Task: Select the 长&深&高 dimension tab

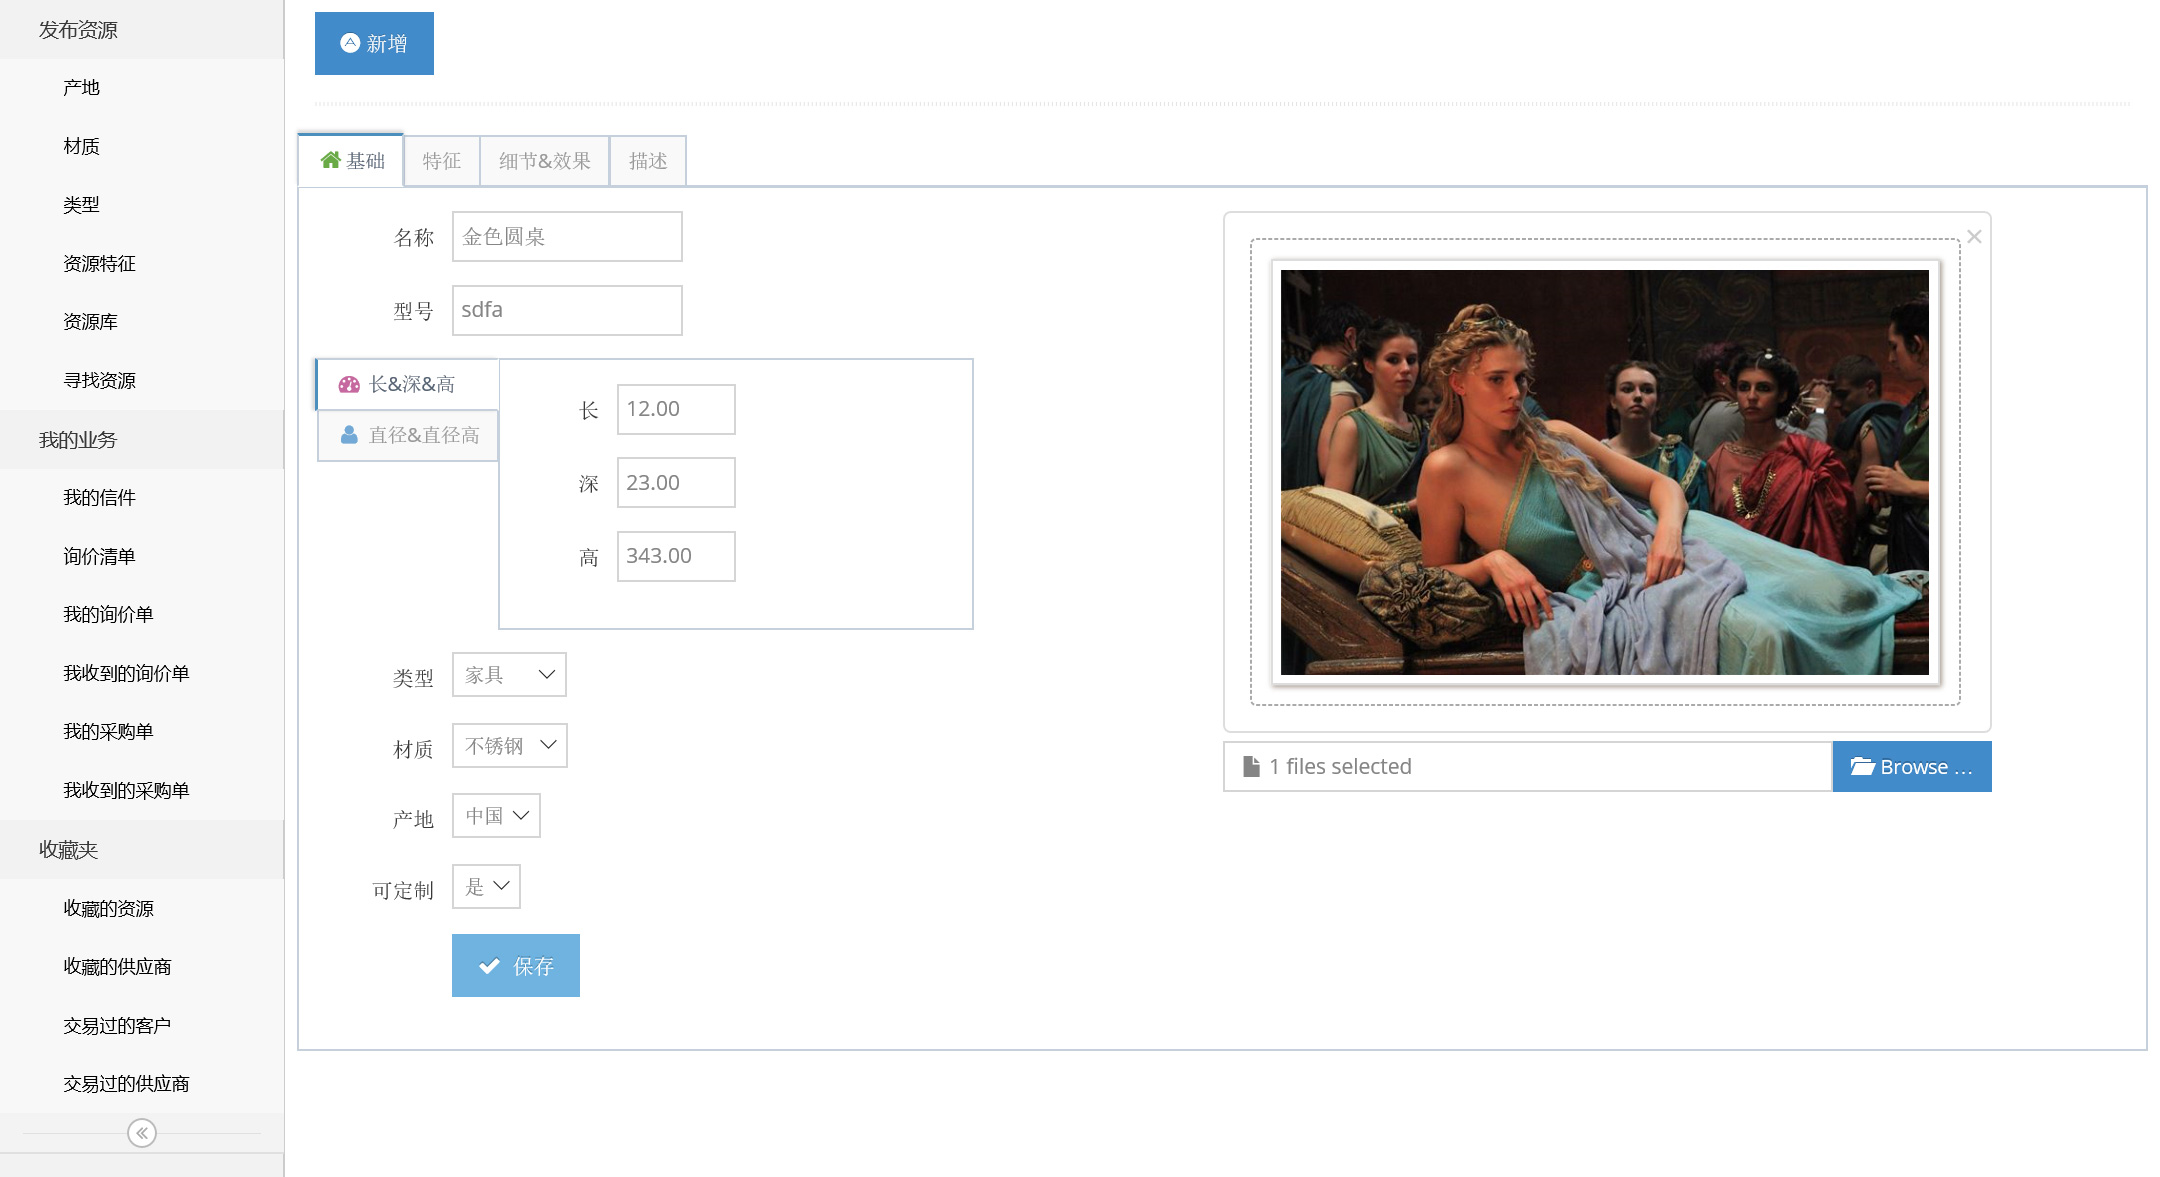Action: click(407, 384)
